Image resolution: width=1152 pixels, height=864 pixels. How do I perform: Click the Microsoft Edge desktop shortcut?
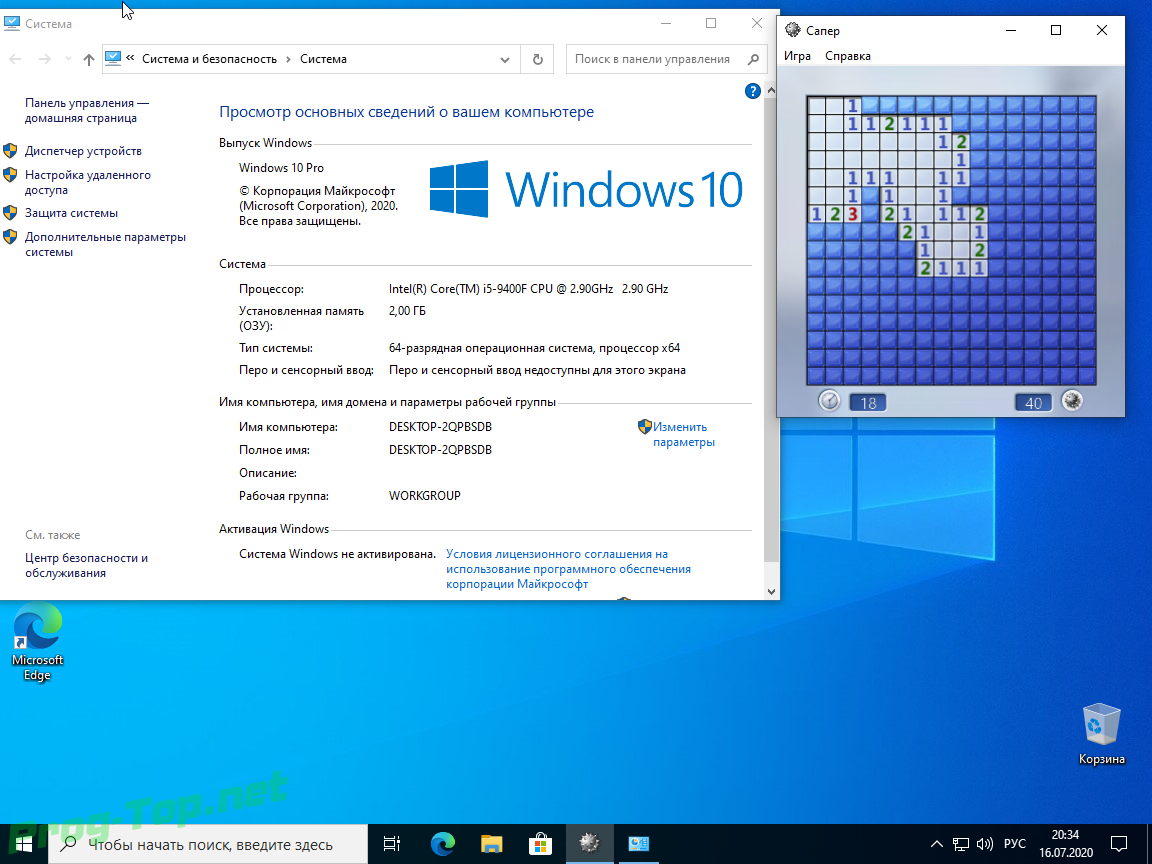(x=37, y=642)
